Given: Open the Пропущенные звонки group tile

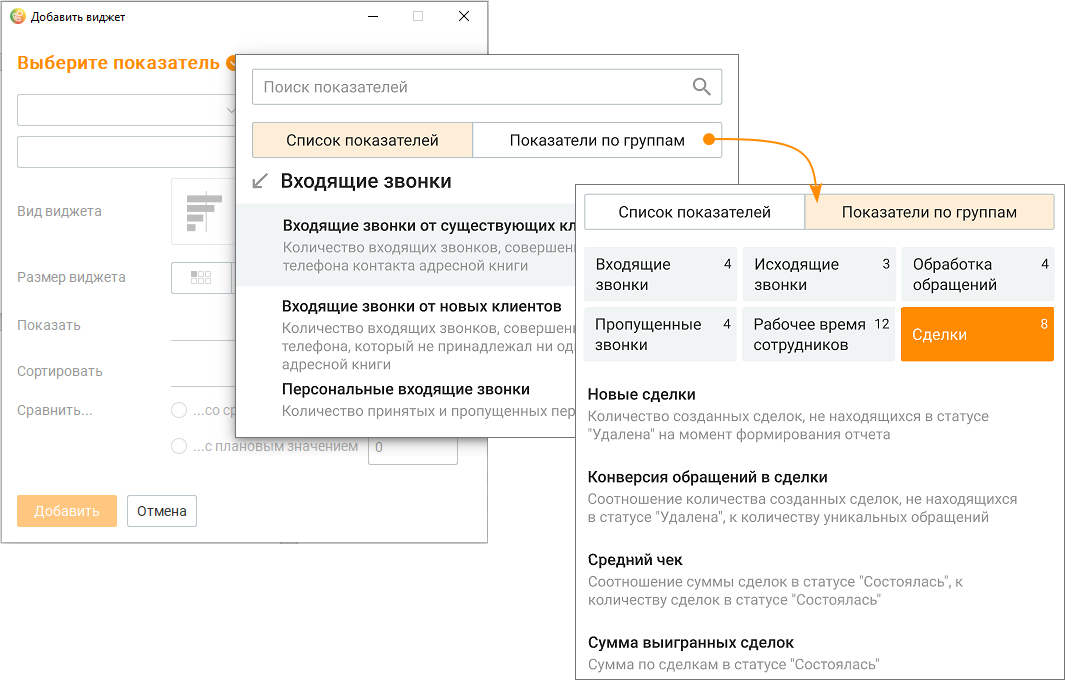Looking at the screenshot, I should click(x=660, y=334).
